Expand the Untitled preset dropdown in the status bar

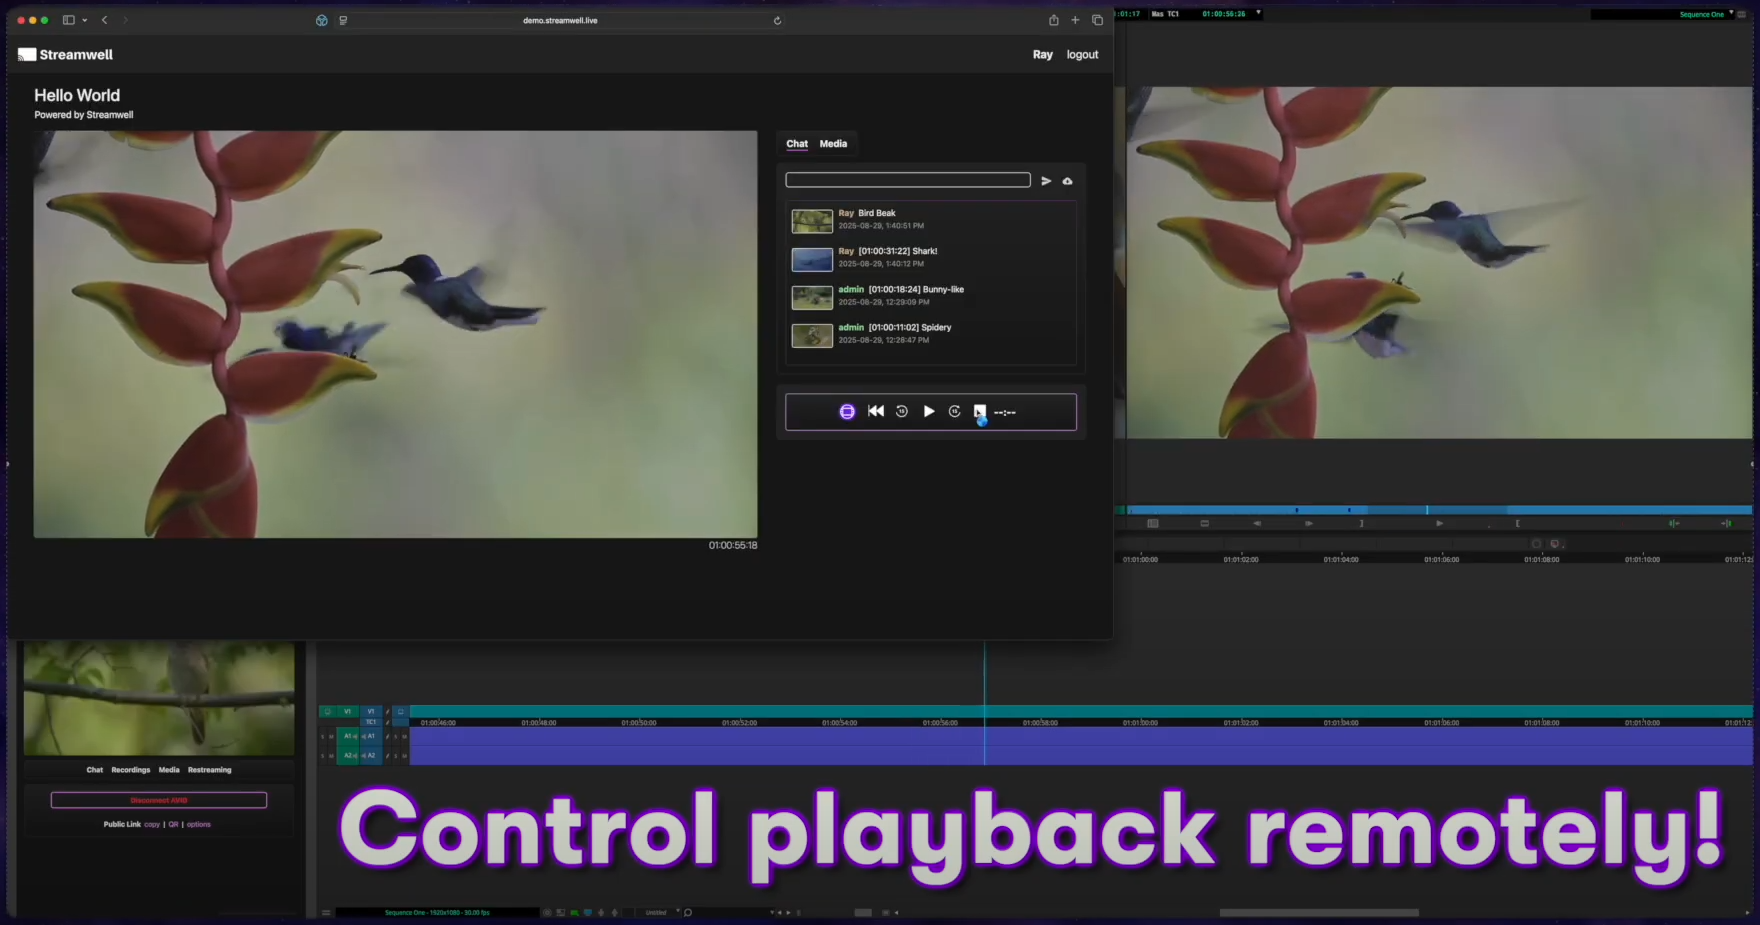678,911
